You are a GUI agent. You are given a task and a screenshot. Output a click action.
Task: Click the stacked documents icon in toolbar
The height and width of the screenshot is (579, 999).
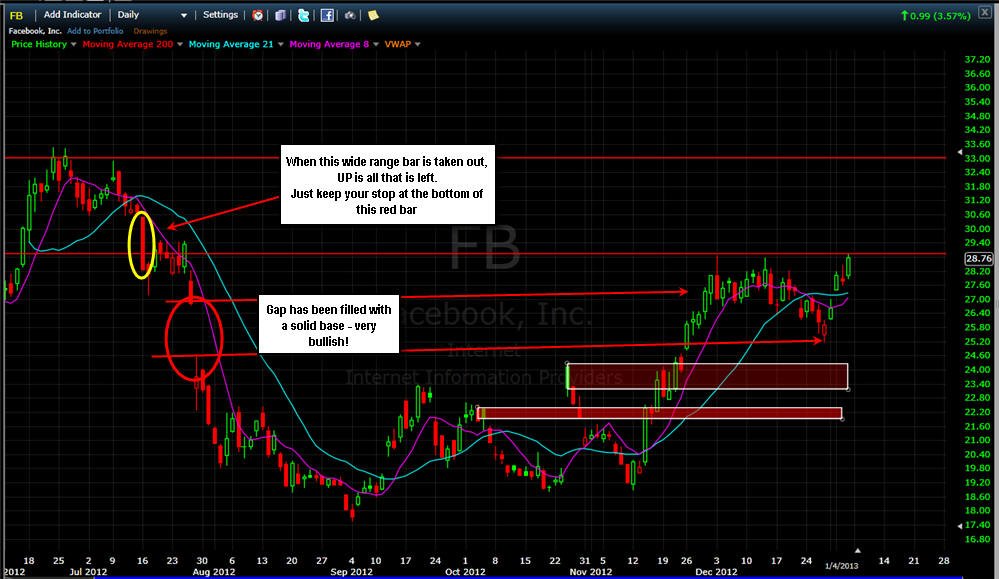[280, 15]
